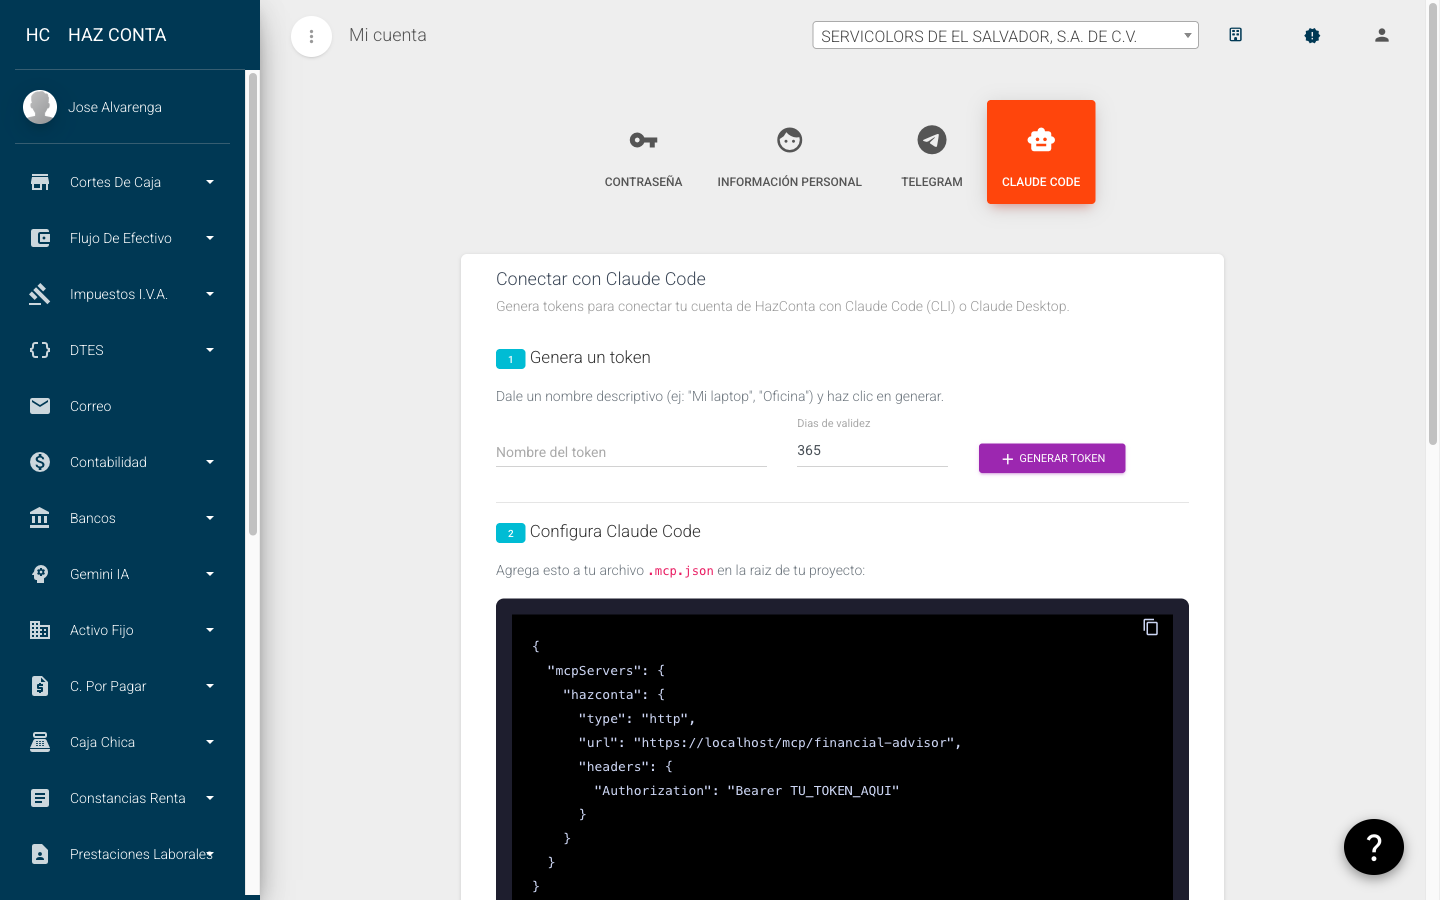The image size is (1440, 900).
Task: Select the Claude Code tab label
Action: coord(1041,182)
